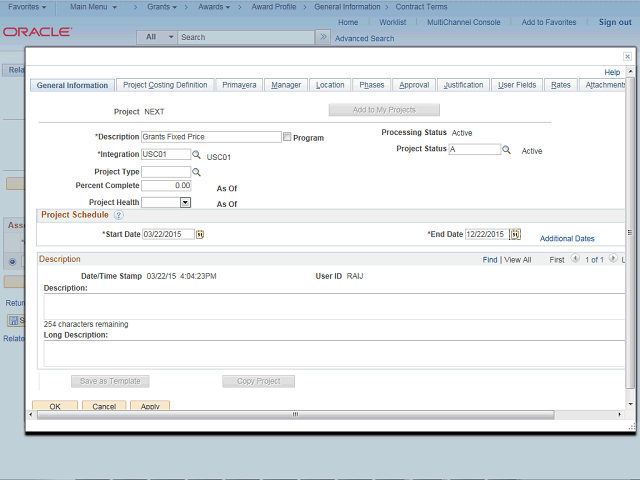Click the Find link in Description
The height and width of the screenshot is (480, 640).
coord(490,260)
